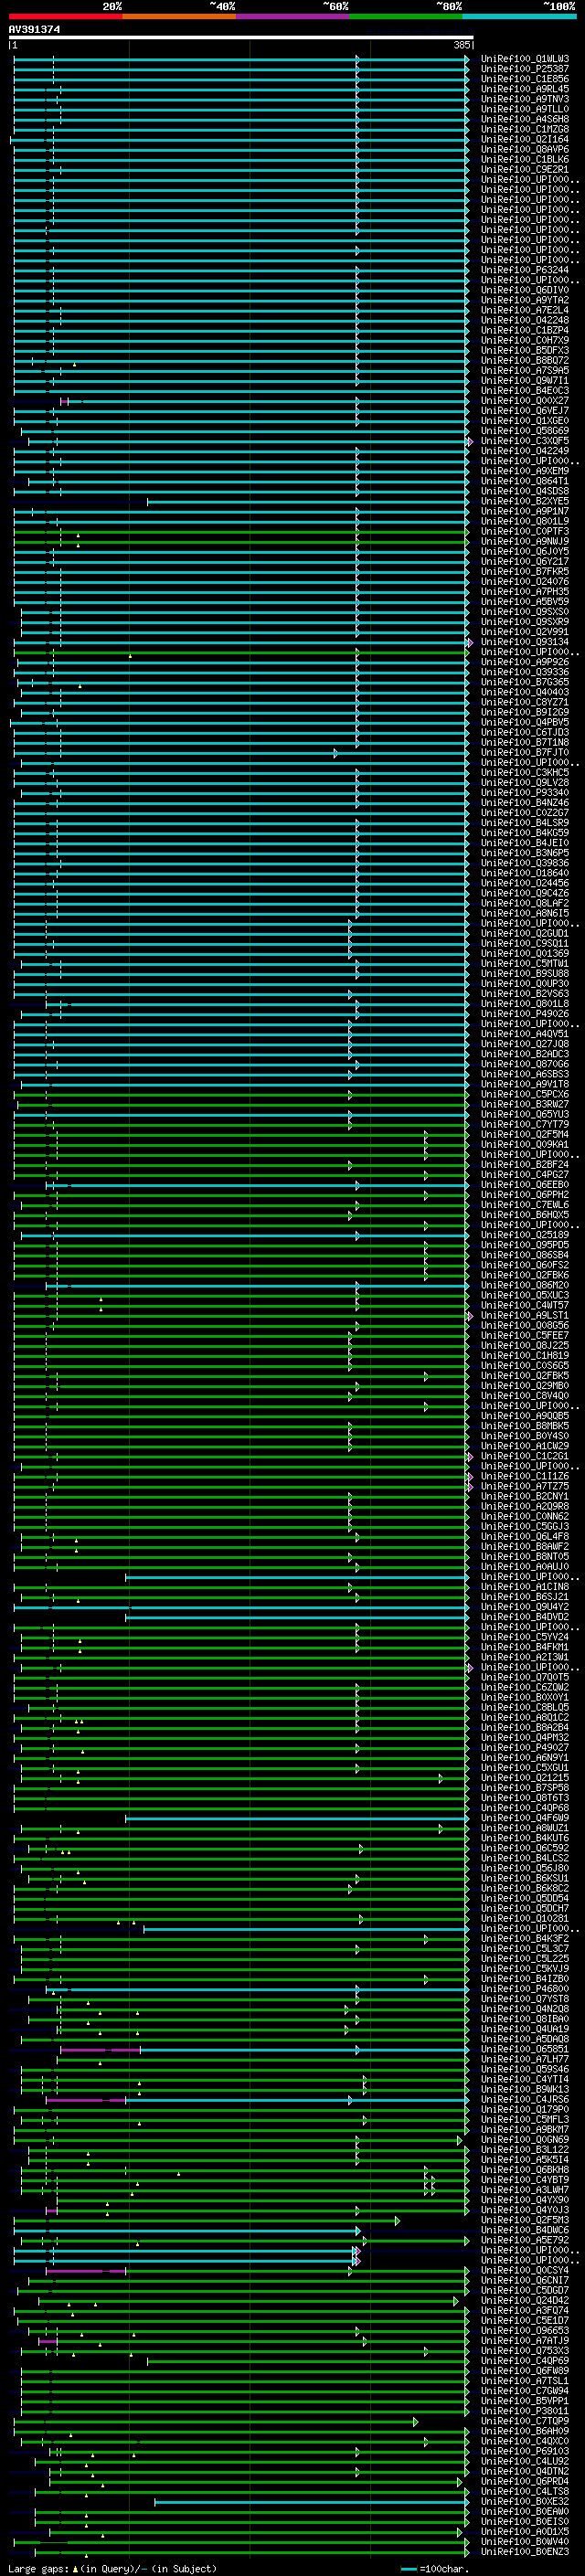The width and height of the screenshot is (585, 2576).
Task: Click the UniRef100_B0ENZ3 label
Action: point(525,2552)
